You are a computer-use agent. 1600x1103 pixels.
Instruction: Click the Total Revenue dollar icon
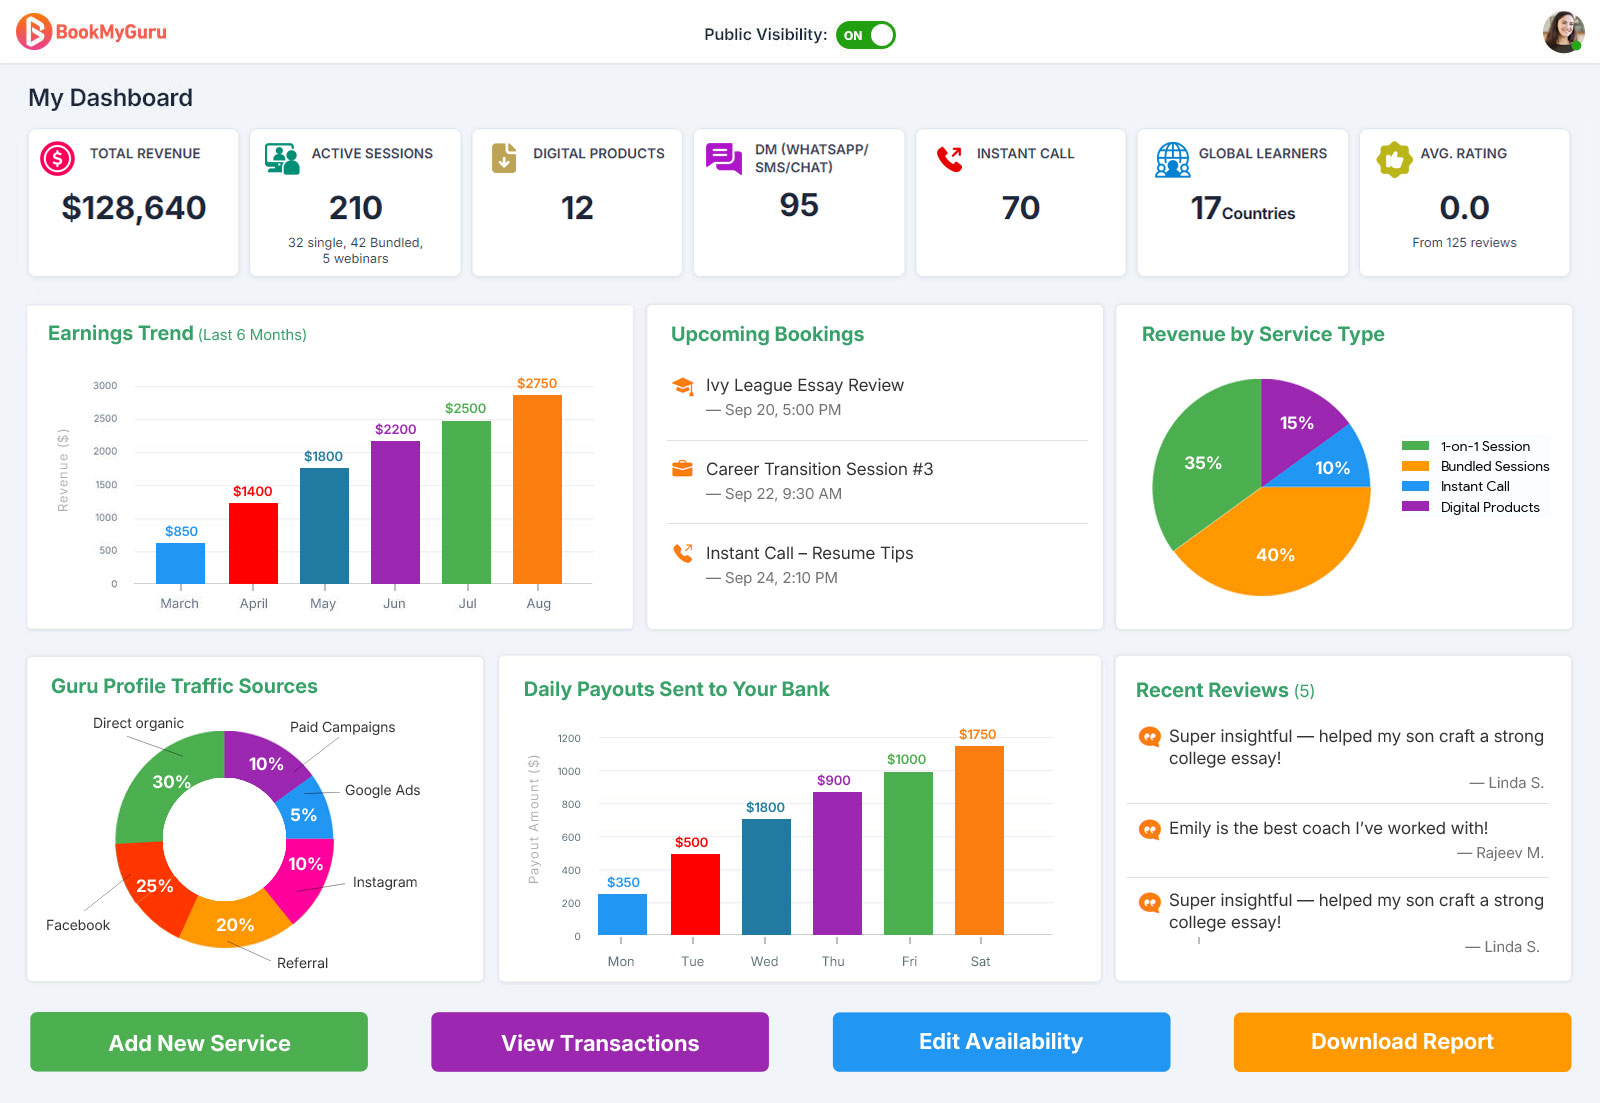(57, 158)
